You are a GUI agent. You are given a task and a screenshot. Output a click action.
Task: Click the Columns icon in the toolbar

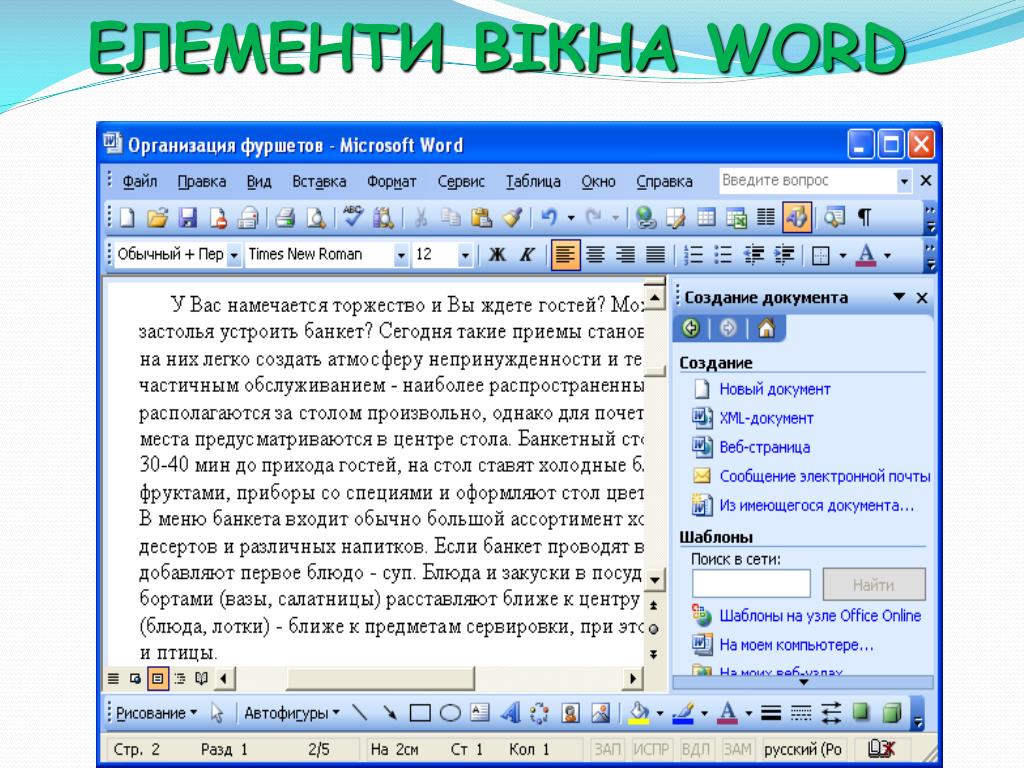coord(766,217)
